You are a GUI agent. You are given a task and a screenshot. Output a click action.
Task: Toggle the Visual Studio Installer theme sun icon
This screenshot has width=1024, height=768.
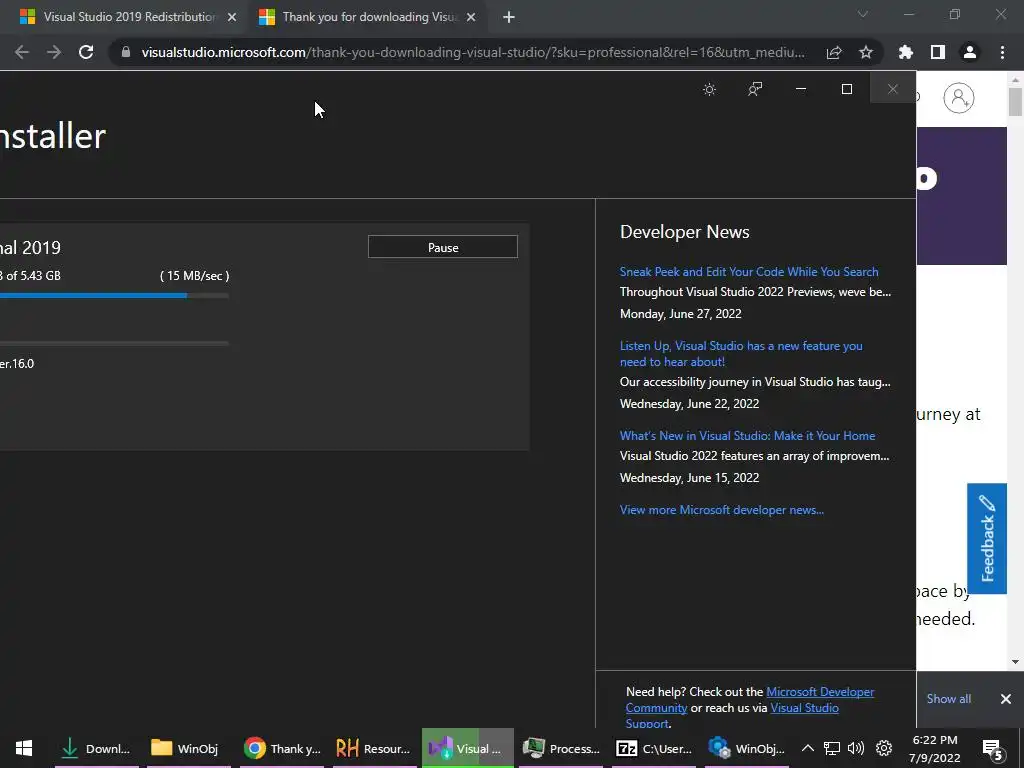coord(709,89)
